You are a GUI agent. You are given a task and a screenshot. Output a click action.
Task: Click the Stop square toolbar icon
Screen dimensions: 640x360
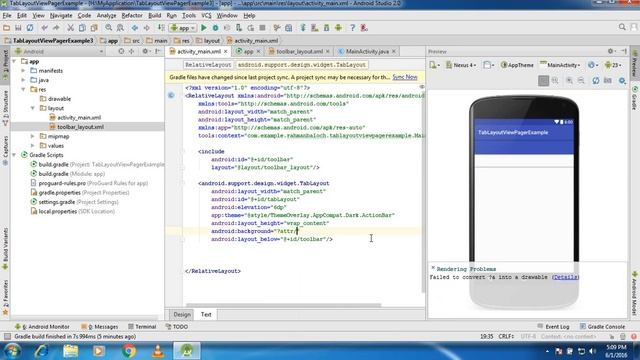coord(262,28)
